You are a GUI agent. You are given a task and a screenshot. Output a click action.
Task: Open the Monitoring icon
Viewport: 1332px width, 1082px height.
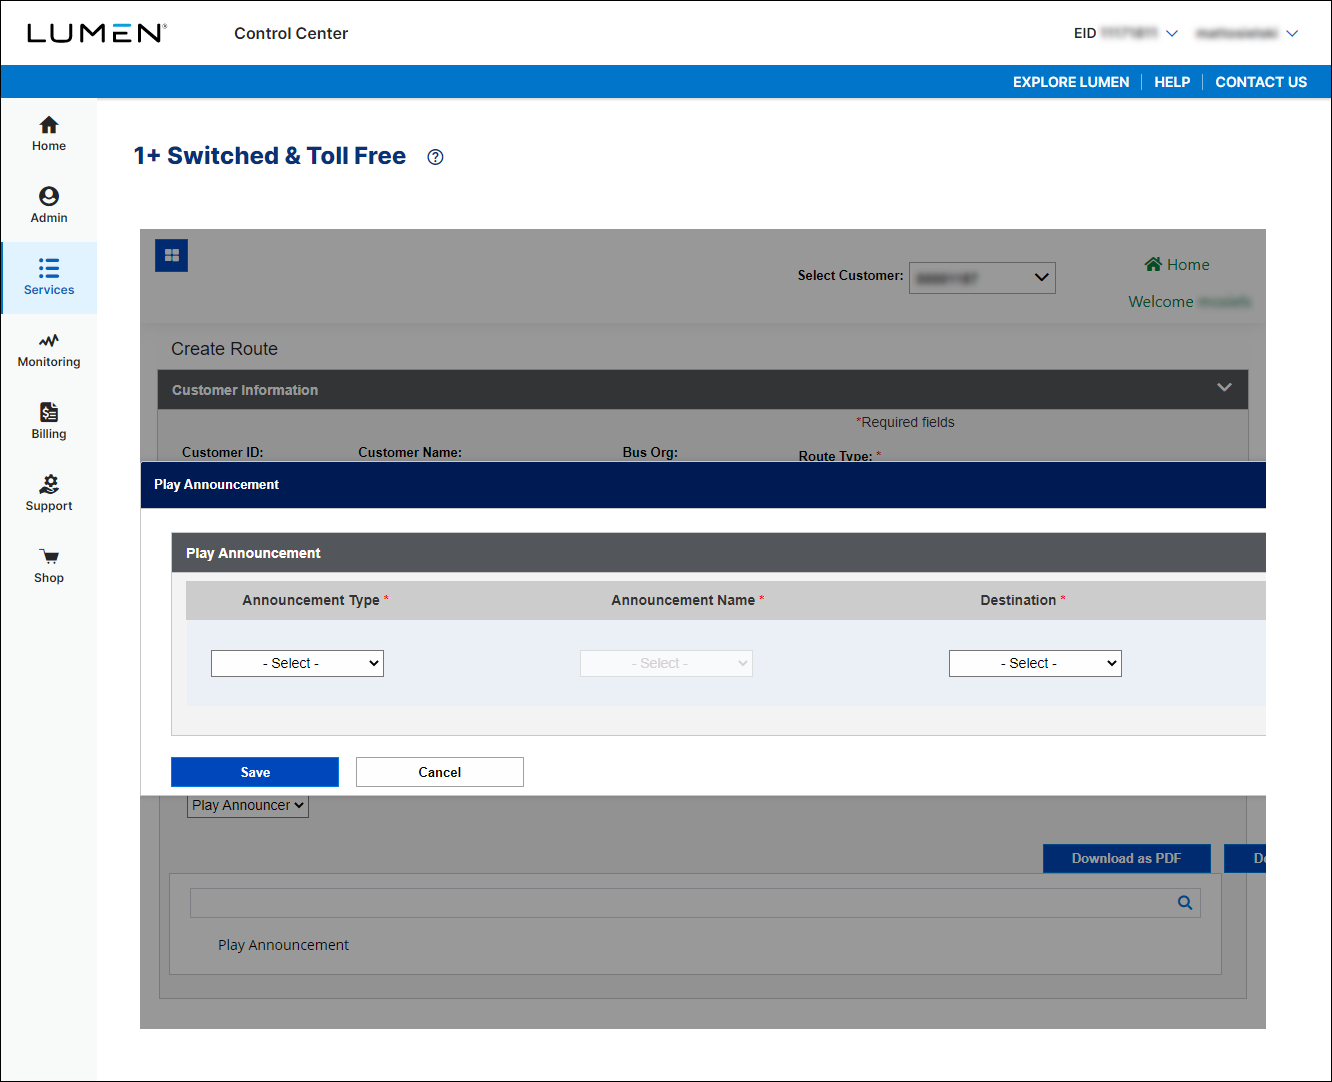[48, 341]
